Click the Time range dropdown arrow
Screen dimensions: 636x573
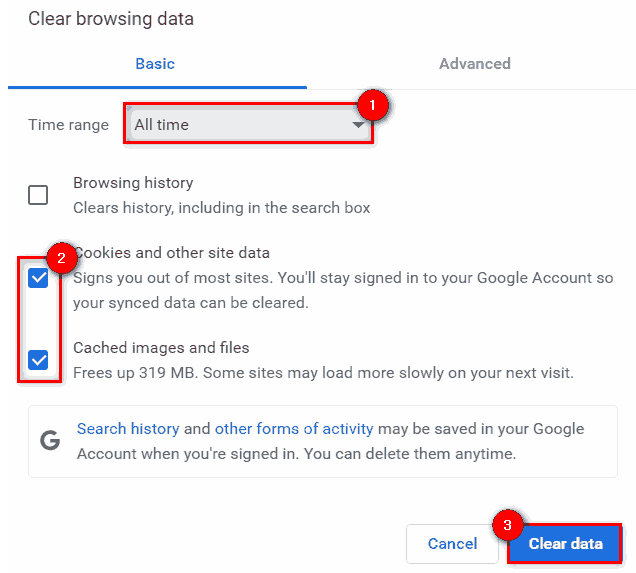coord(358,125)
